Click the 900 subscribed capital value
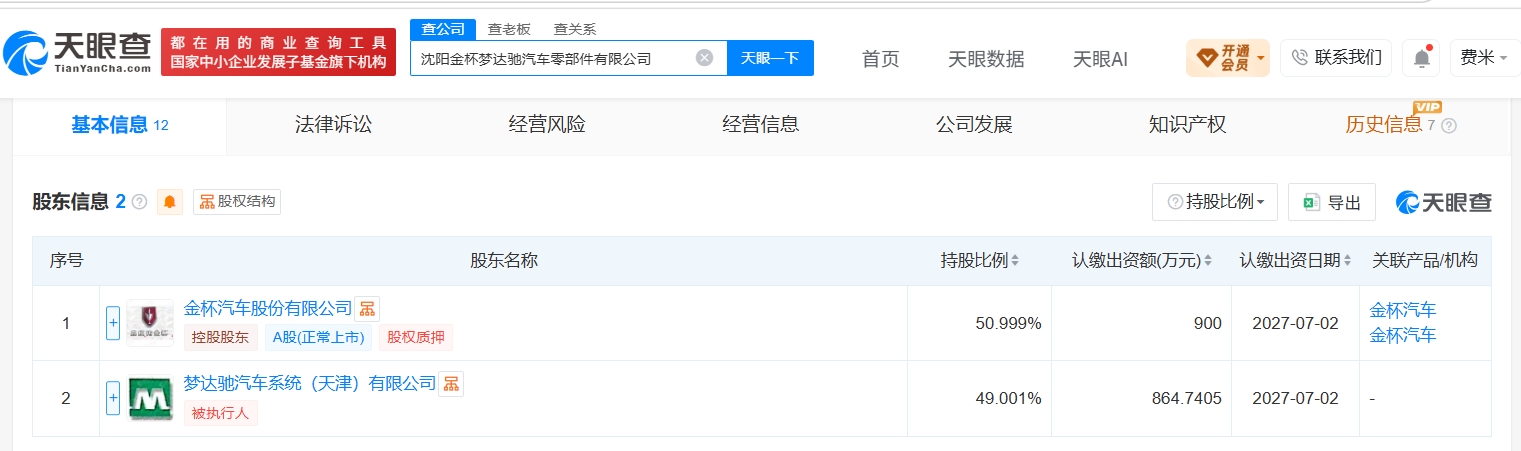The image size is (1521, 451). coord(1207,323)
